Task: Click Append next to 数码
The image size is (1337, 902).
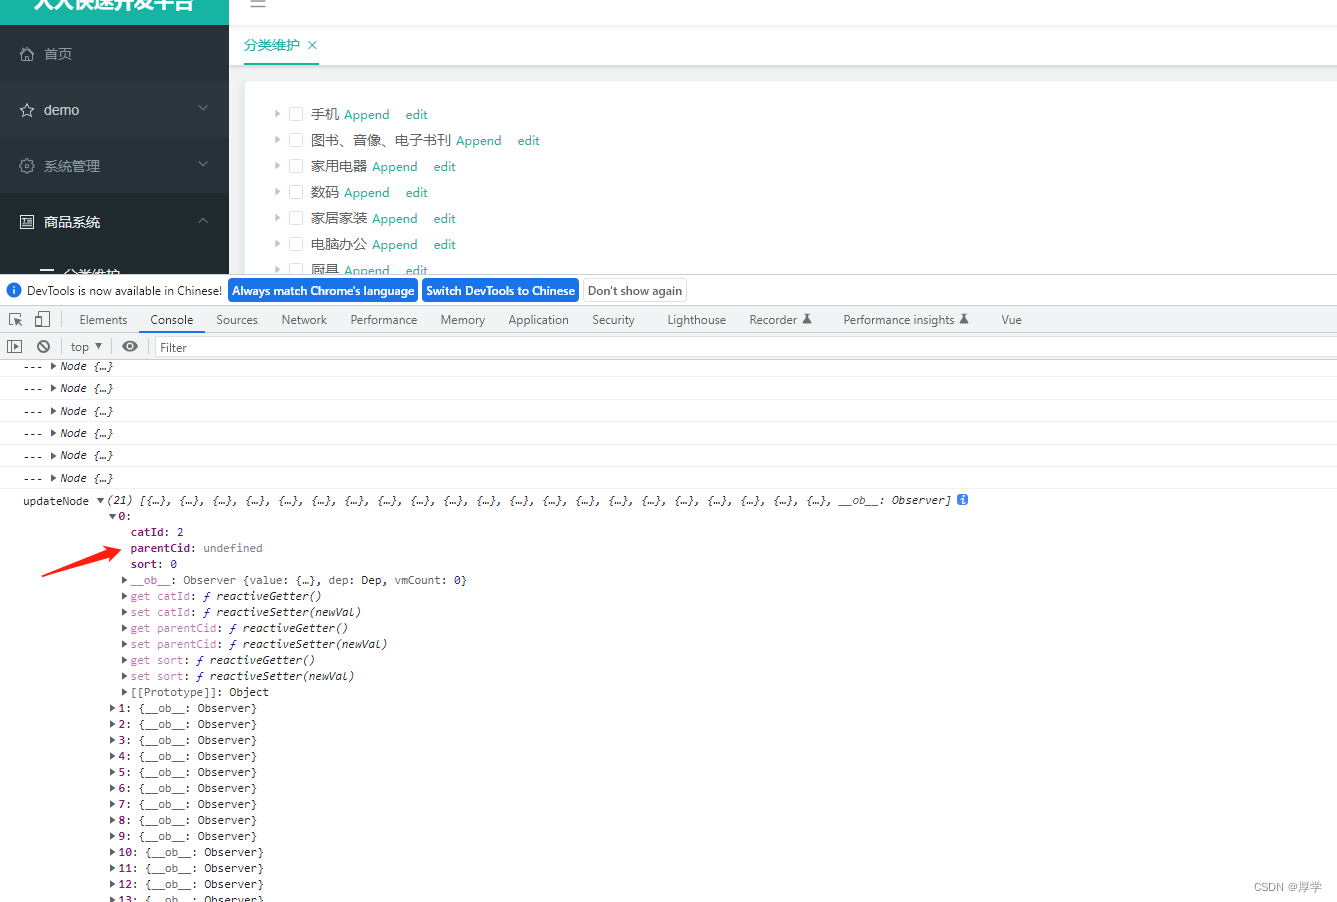Action: coord(367,193)
